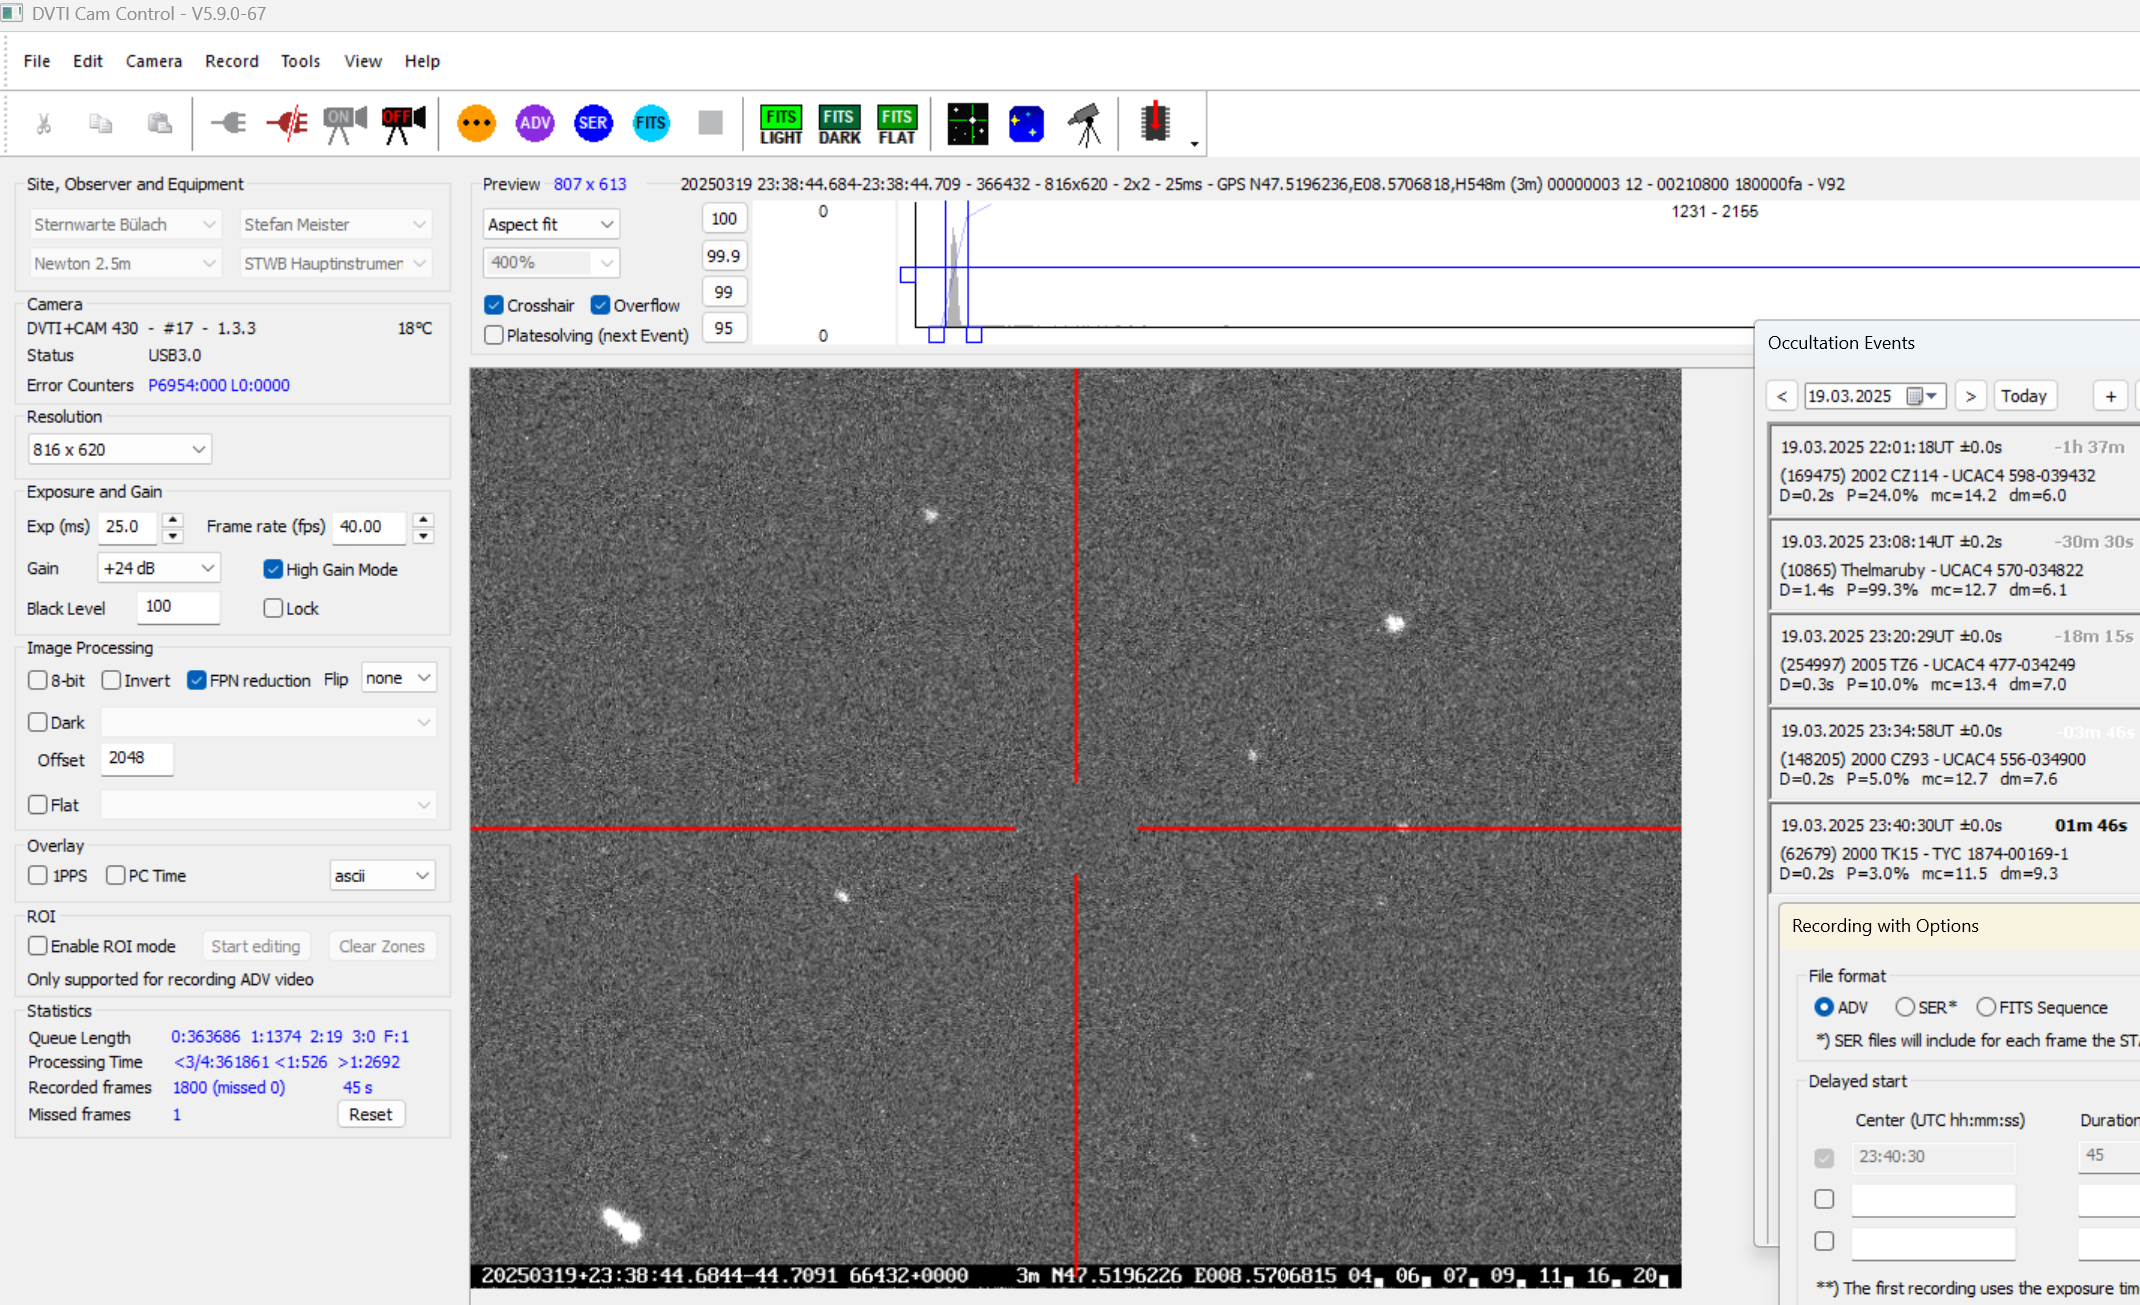Viewport: 2140px width, 1305px height.
Task: Click the crosshair star field icon
Action: pos(968,123)
